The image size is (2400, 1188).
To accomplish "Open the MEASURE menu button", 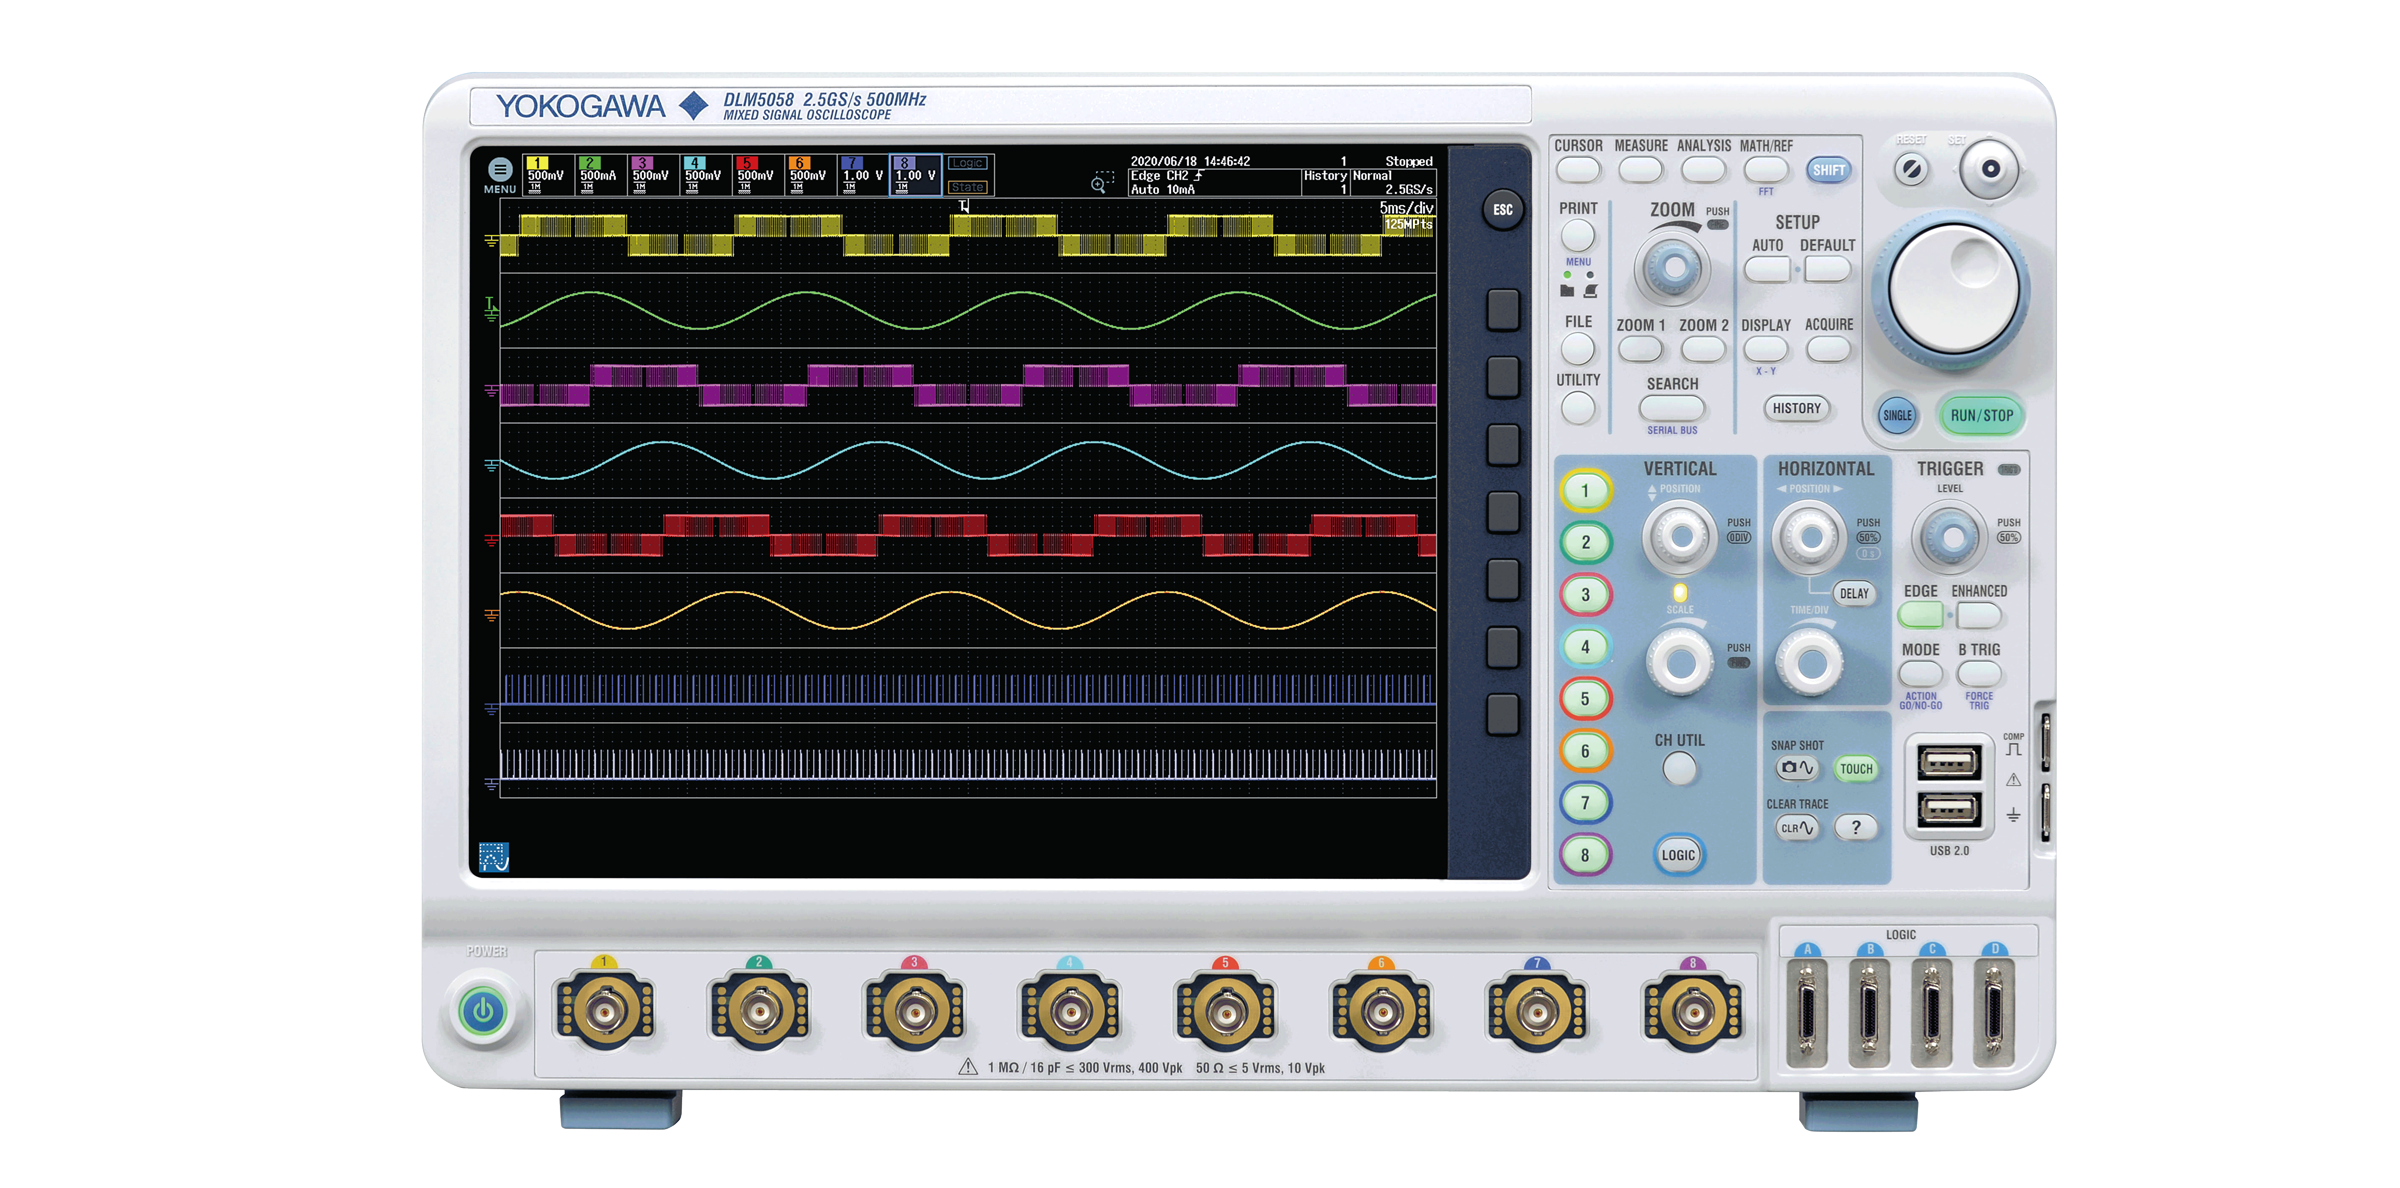I will pyautogui.click(x=1640, y=170).
